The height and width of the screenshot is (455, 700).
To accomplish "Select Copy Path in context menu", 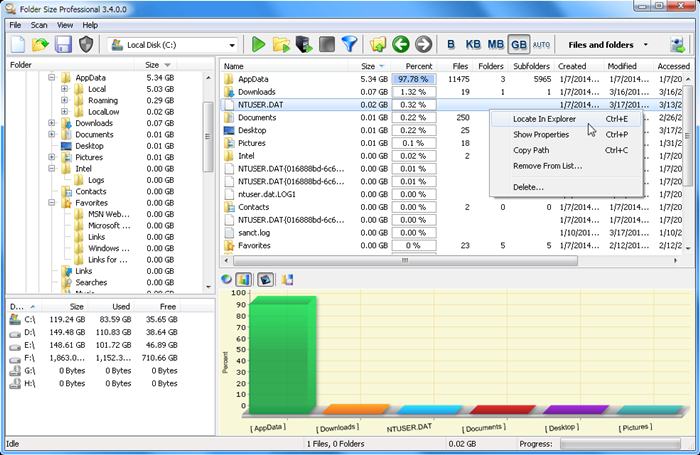I will (566, 150).
